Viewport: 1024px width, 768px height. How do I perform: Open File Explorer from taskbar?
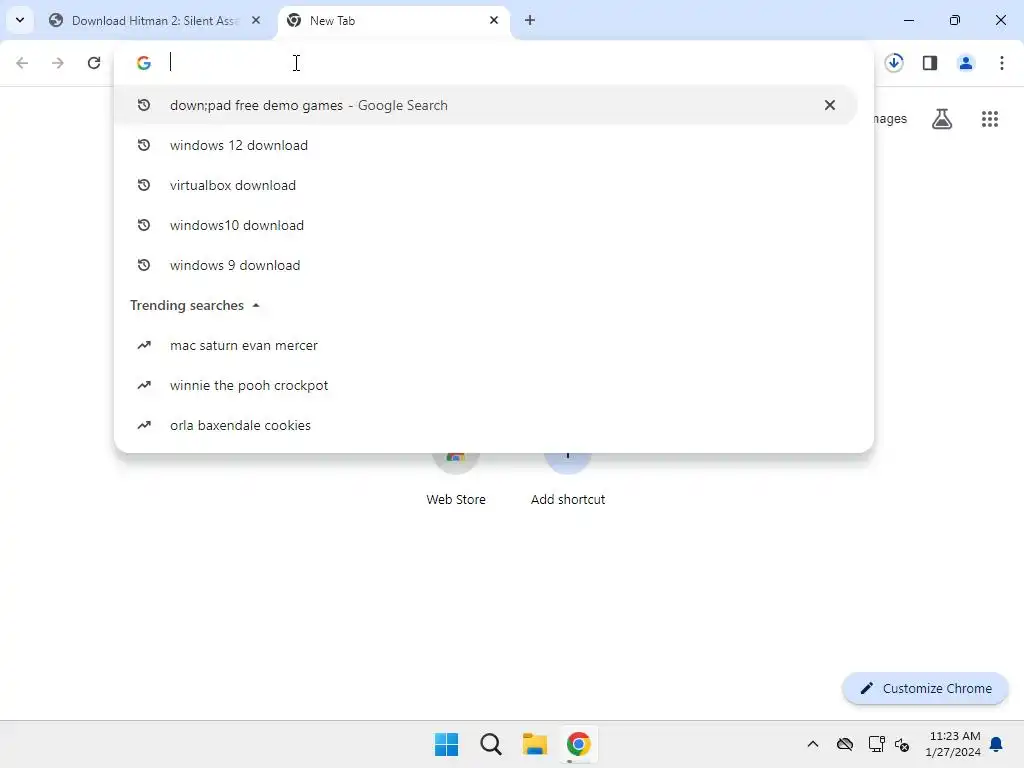click(x=534, y=744)
